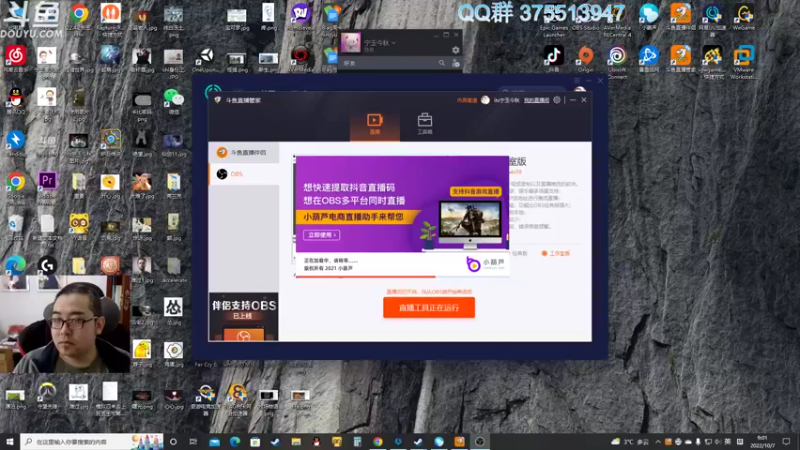Click the add-contact icon beside QQ search

(456, 63)
